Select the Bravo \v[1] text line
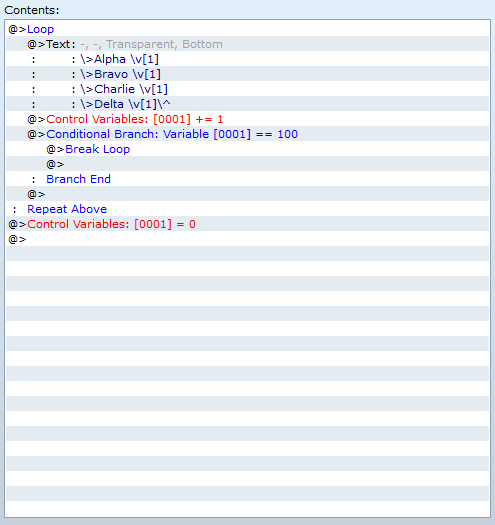This screenshot has width=495, height=525. (247, 74)
